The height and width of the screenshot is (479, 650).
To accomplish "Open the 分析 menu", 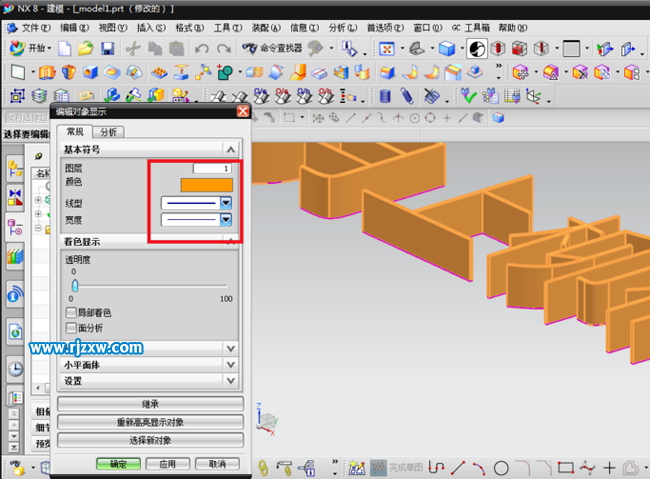I will point(342,28).
